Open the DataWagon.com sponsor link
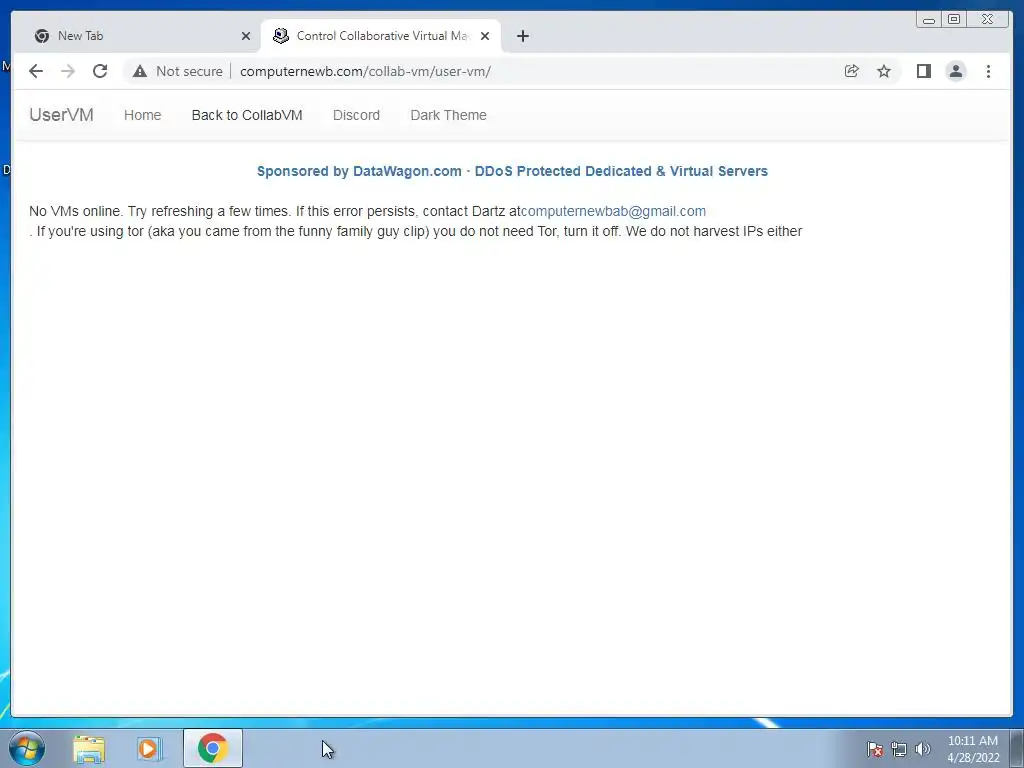Image resolution: width=1024 pixels, height=768 pixels. pos(512,171)
